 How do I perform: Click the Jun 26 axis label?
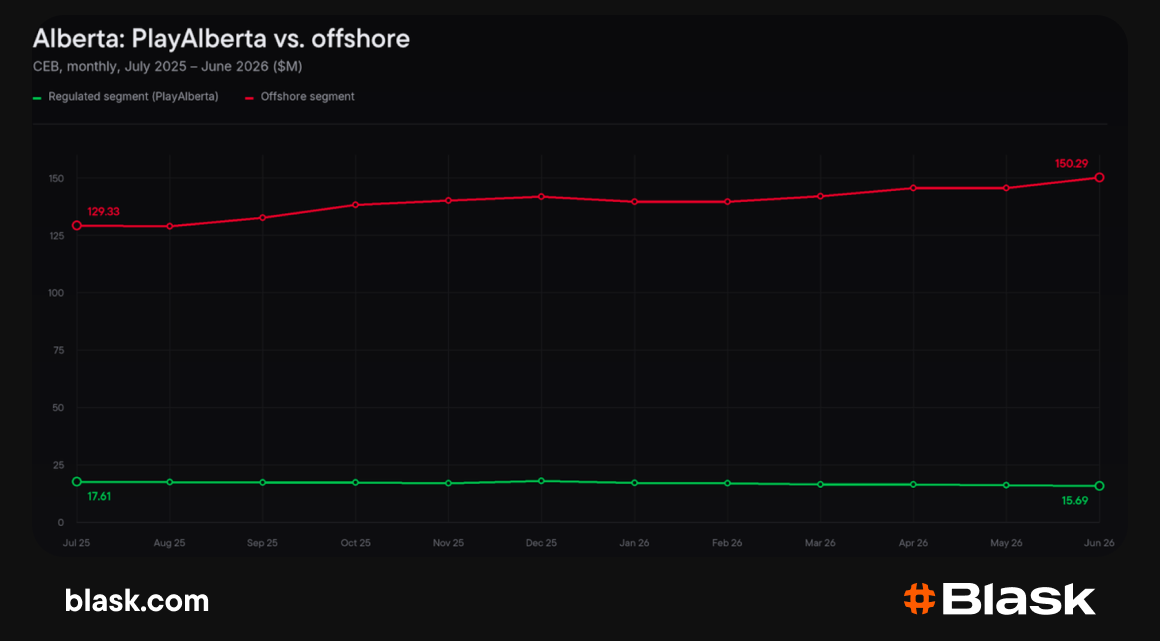[1099, 543]
